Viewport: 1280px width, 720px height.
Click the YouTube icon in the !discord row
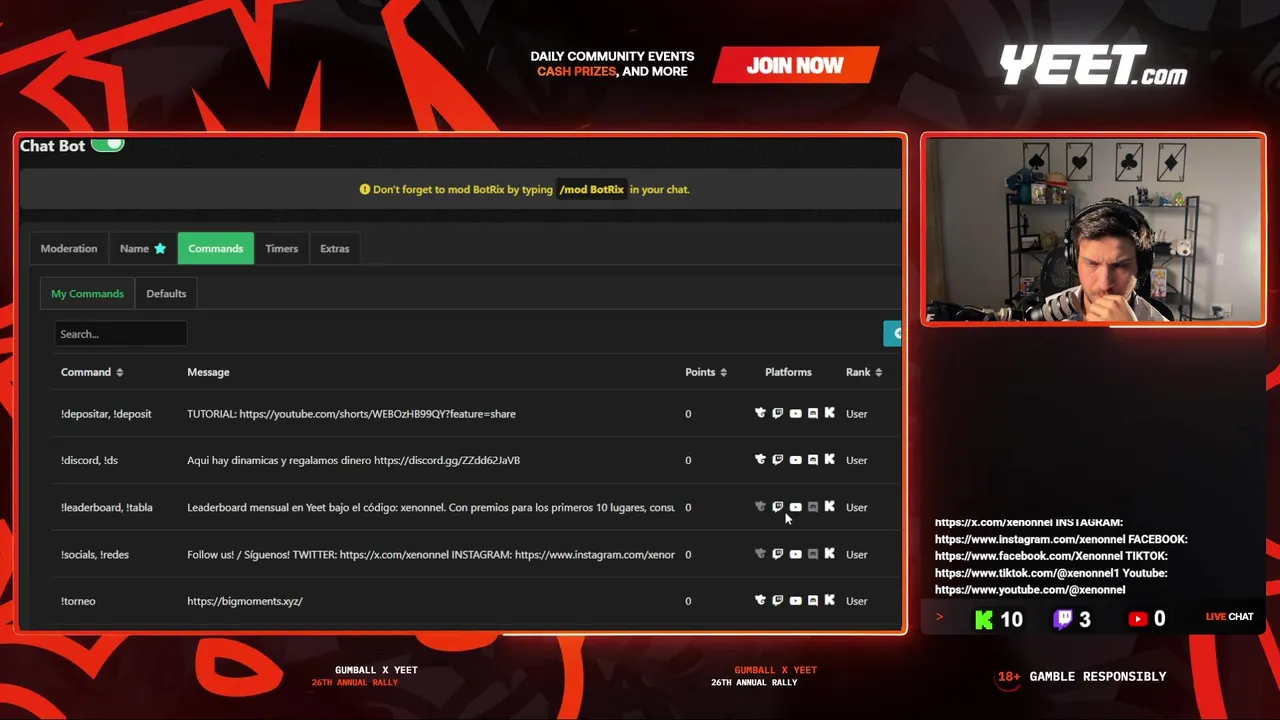(795, 460)
